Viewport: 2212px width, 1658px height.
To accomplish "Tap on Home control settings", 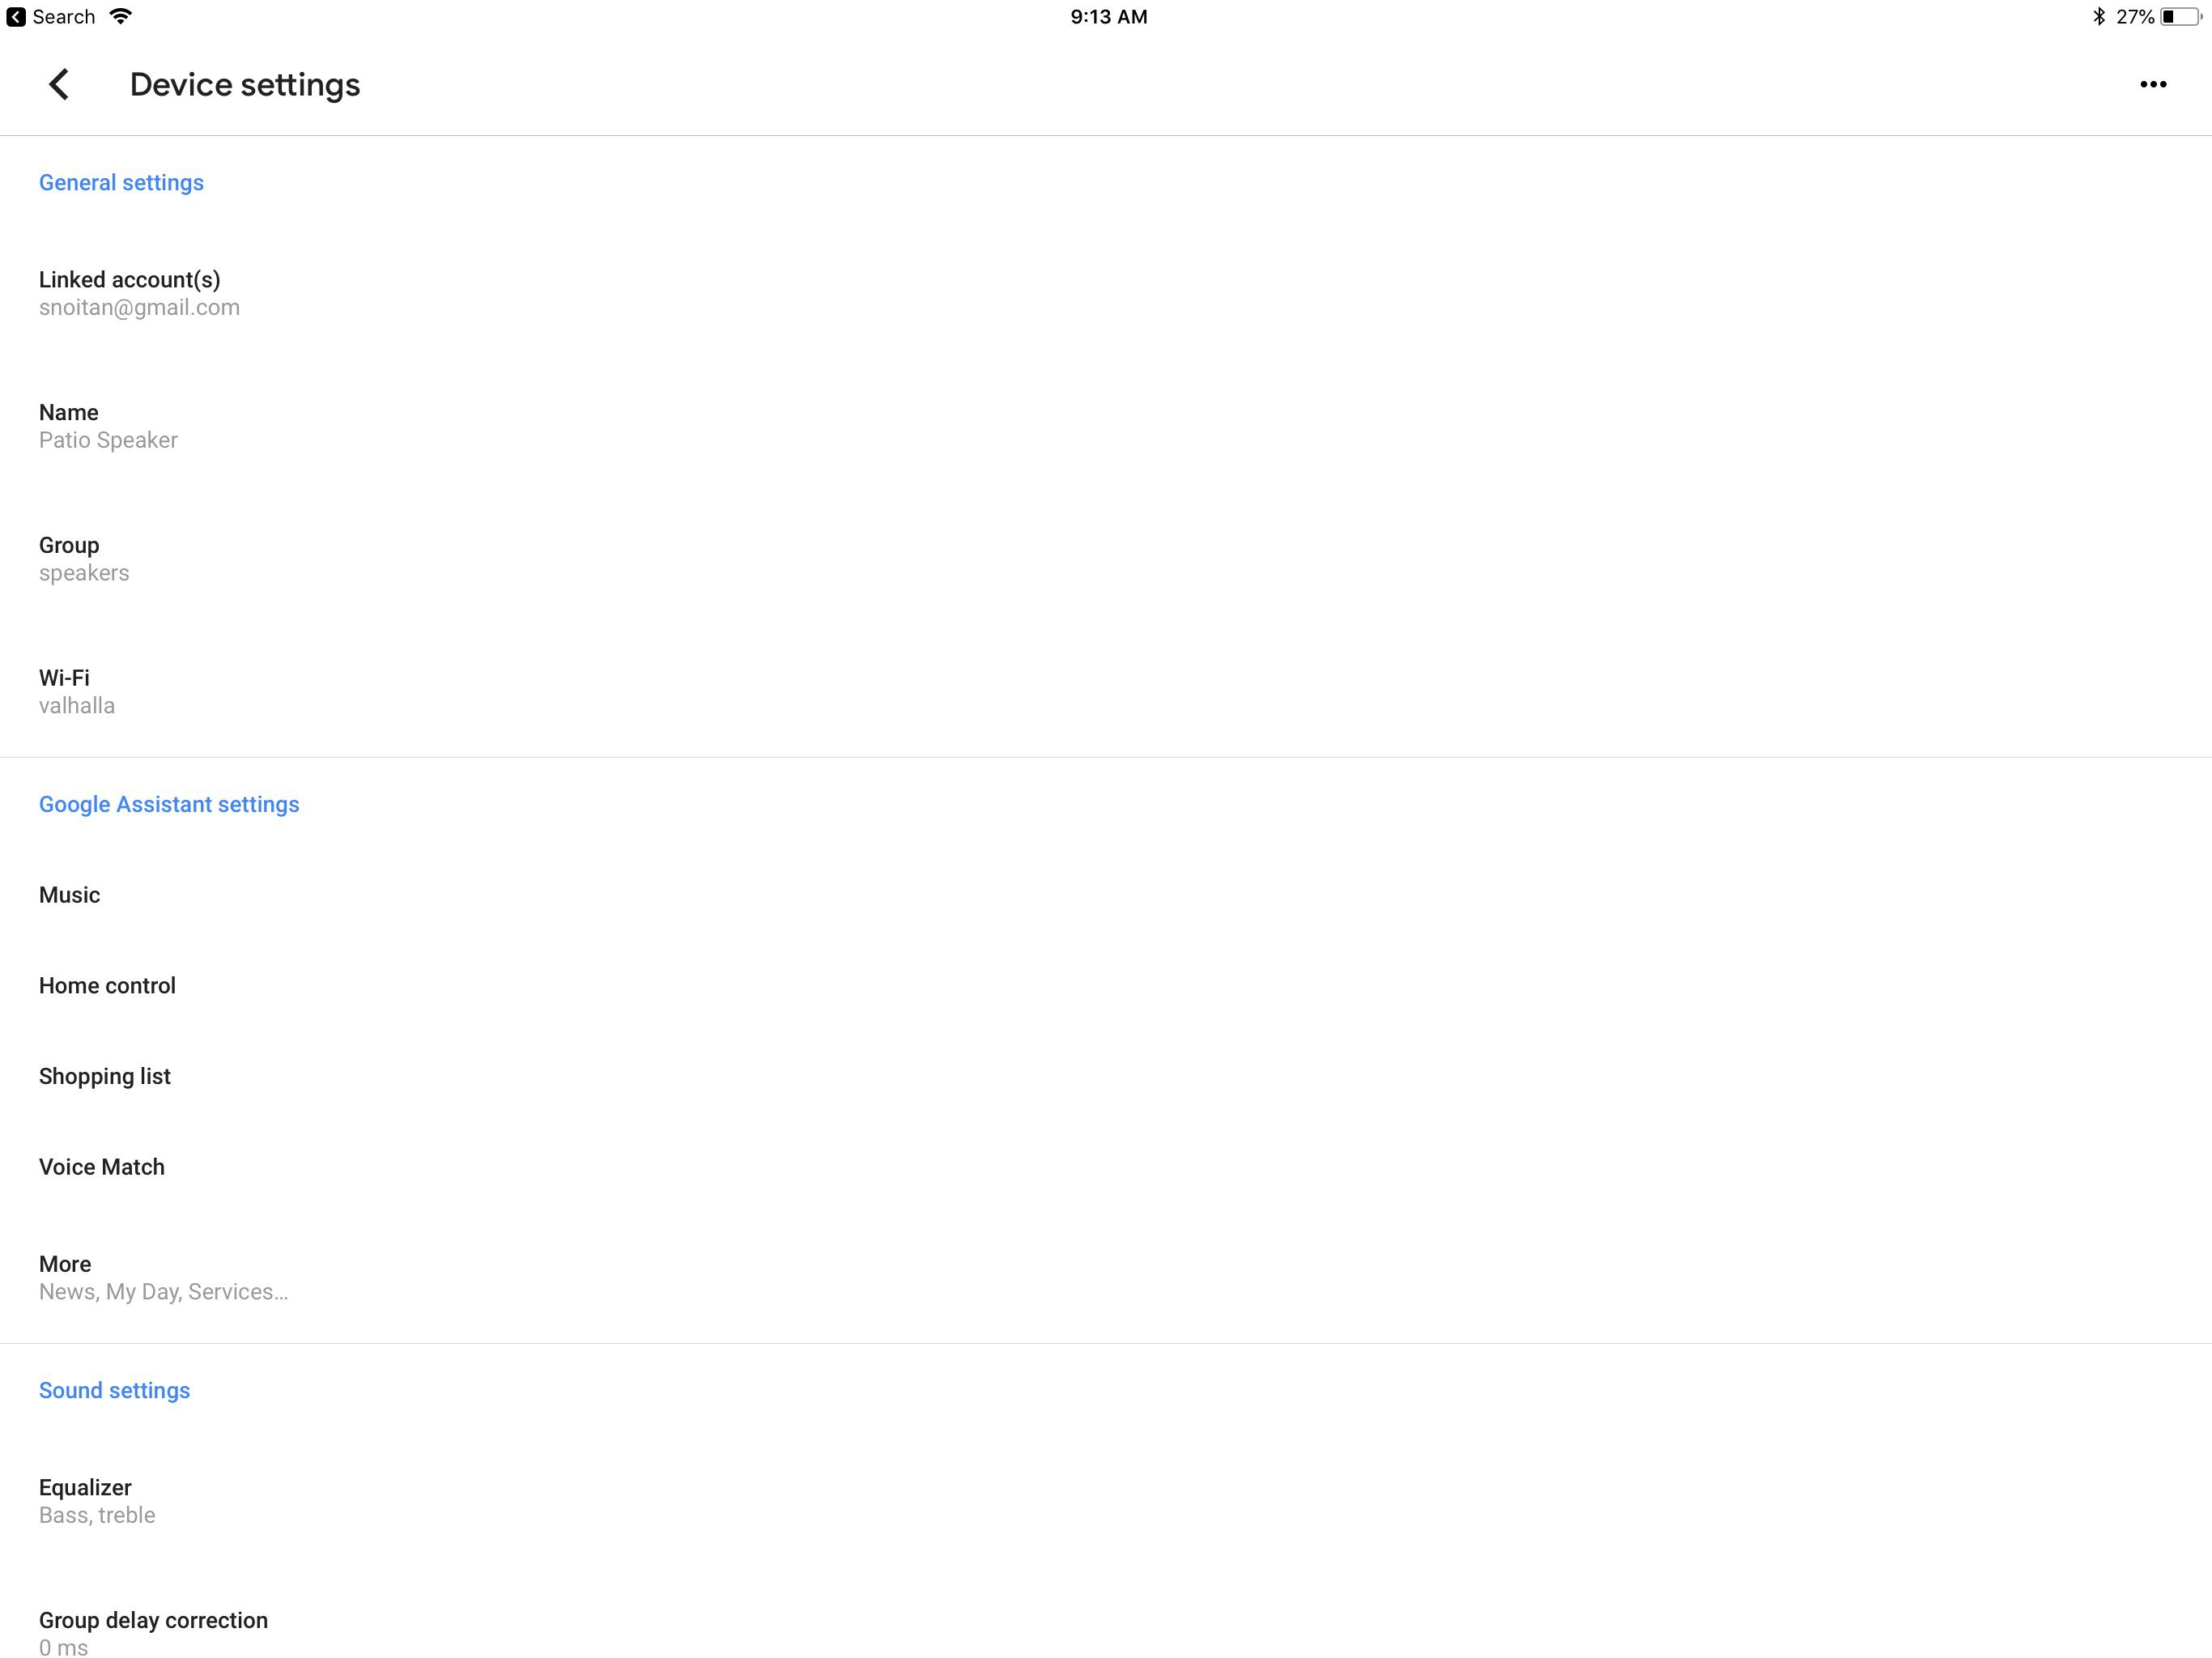I will 108,984.
